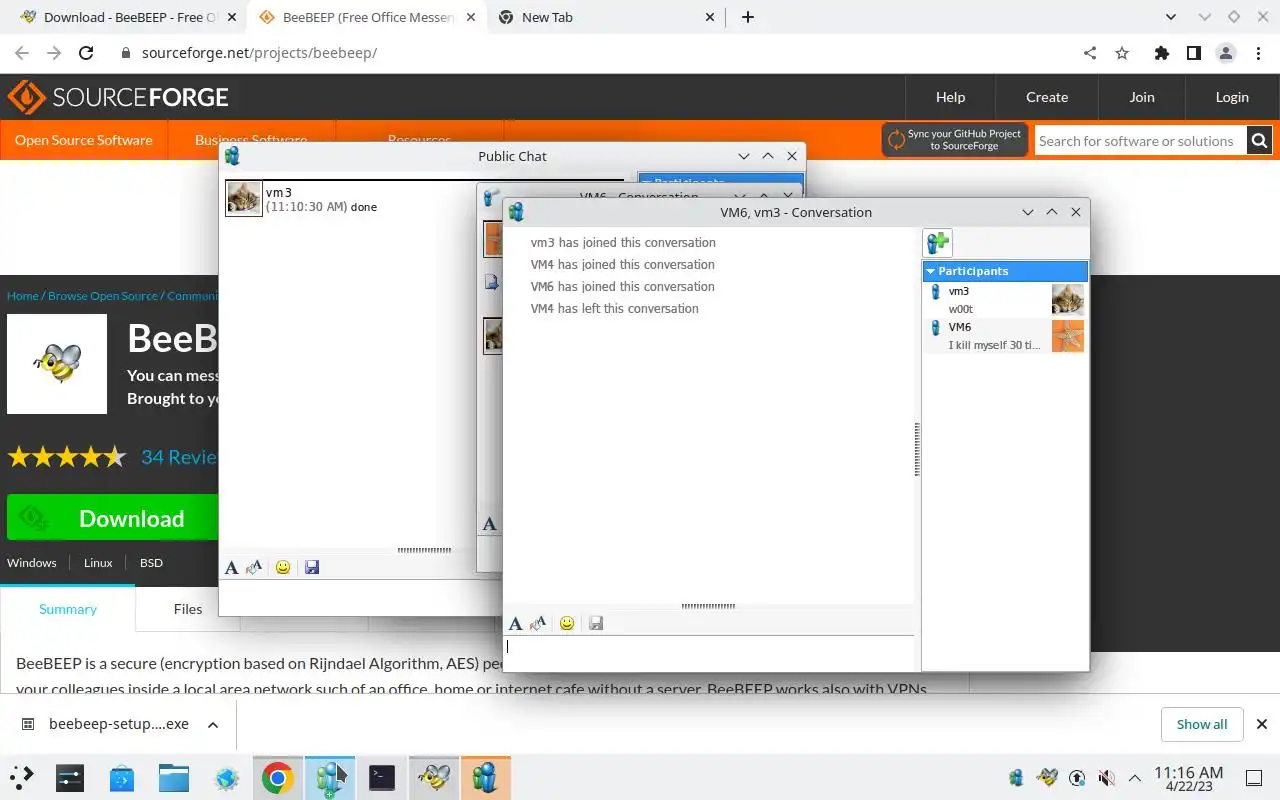This screenshot has width=1280, height=800.
Task: Click the BSD platform link
Action: click(151, 563)
